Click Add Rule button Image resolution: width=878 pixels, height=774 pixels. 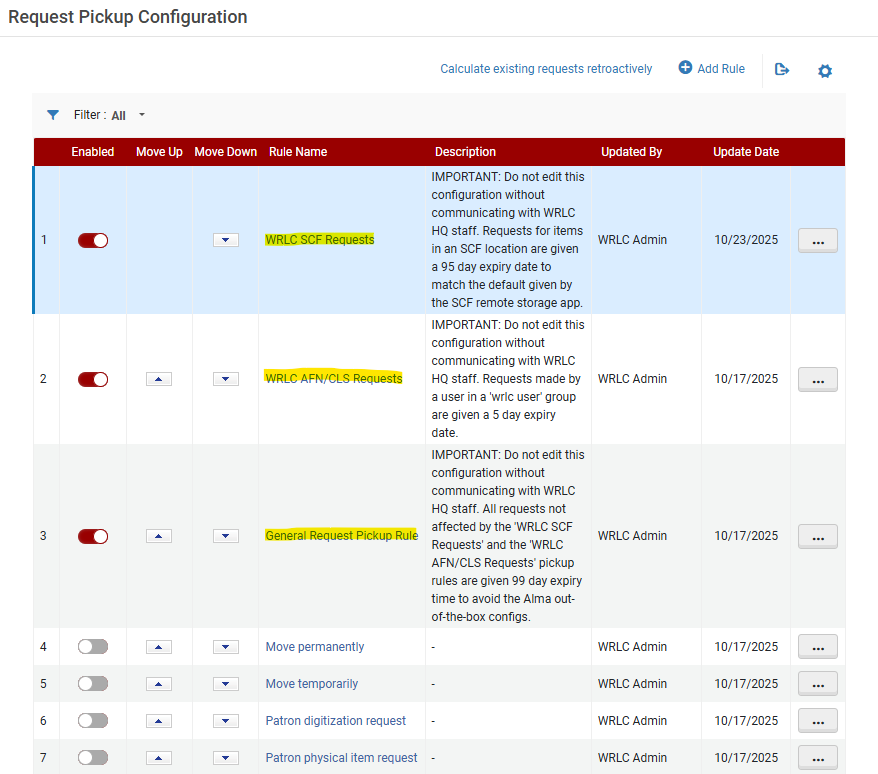(711, 69)
